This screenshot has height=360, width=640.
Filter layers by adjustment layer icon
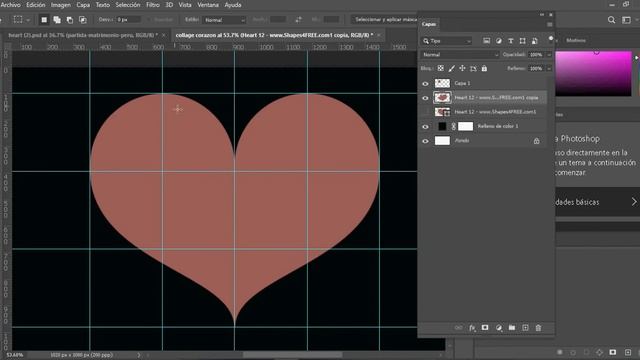pyautogui.click(x=499, y=41)
